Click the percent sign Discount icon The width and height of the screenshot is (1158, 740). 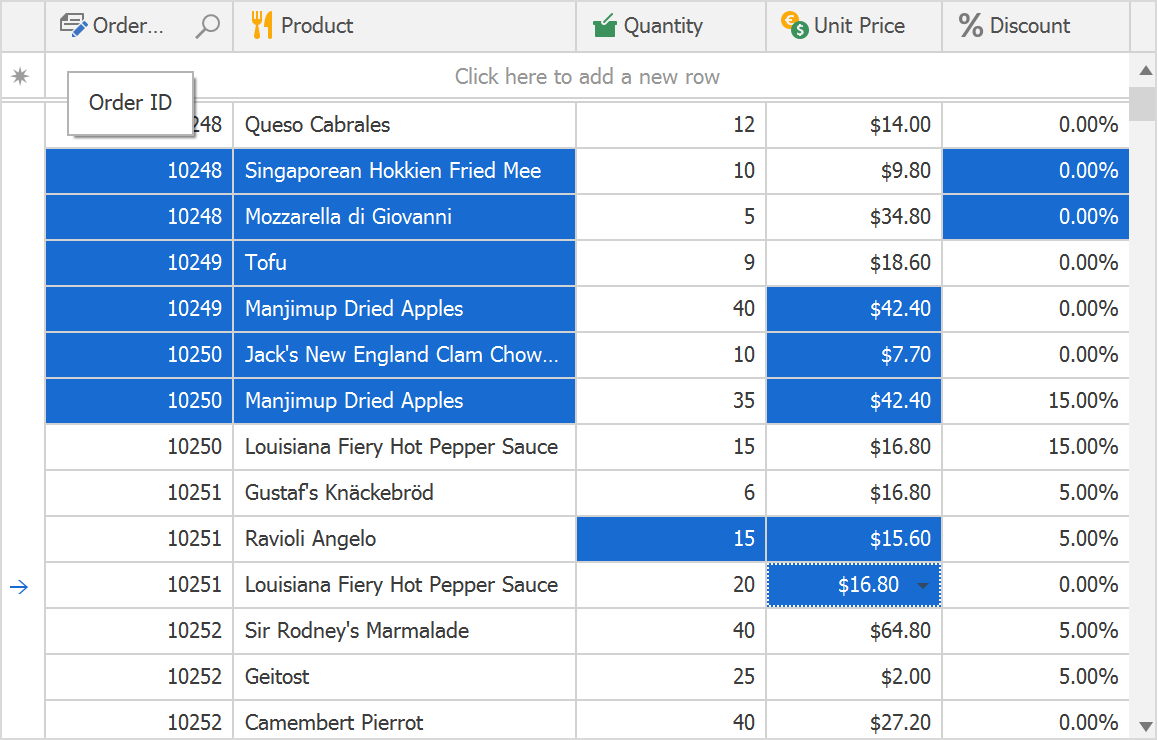[x=970, y=26]
